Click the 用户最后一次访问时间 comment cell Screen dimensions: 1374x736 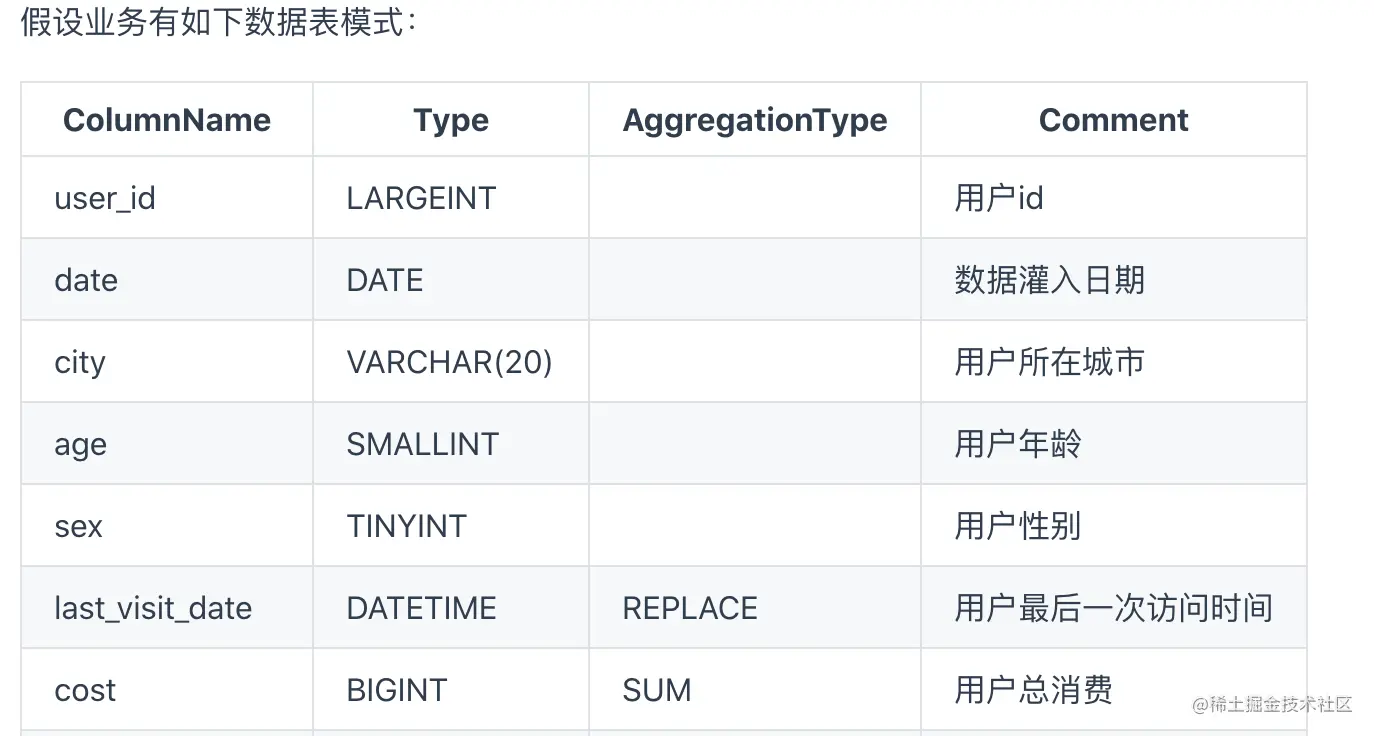coord(1113,608)
